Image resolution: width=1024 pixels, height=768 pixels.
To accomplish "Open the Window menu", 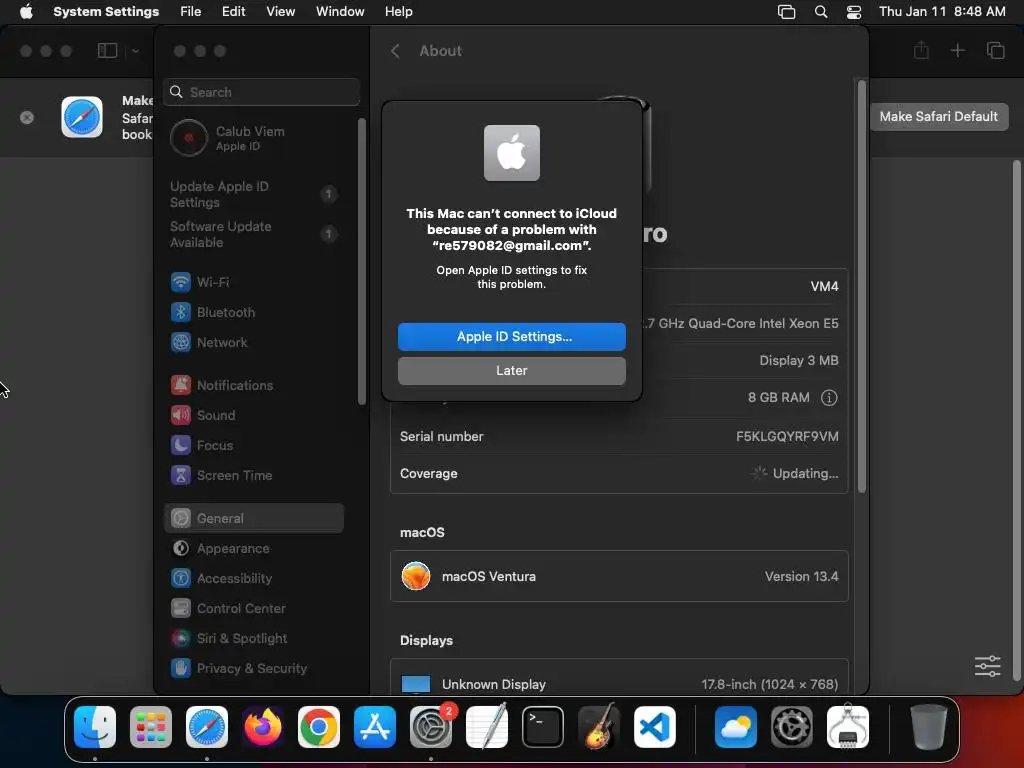I will 340,12.
